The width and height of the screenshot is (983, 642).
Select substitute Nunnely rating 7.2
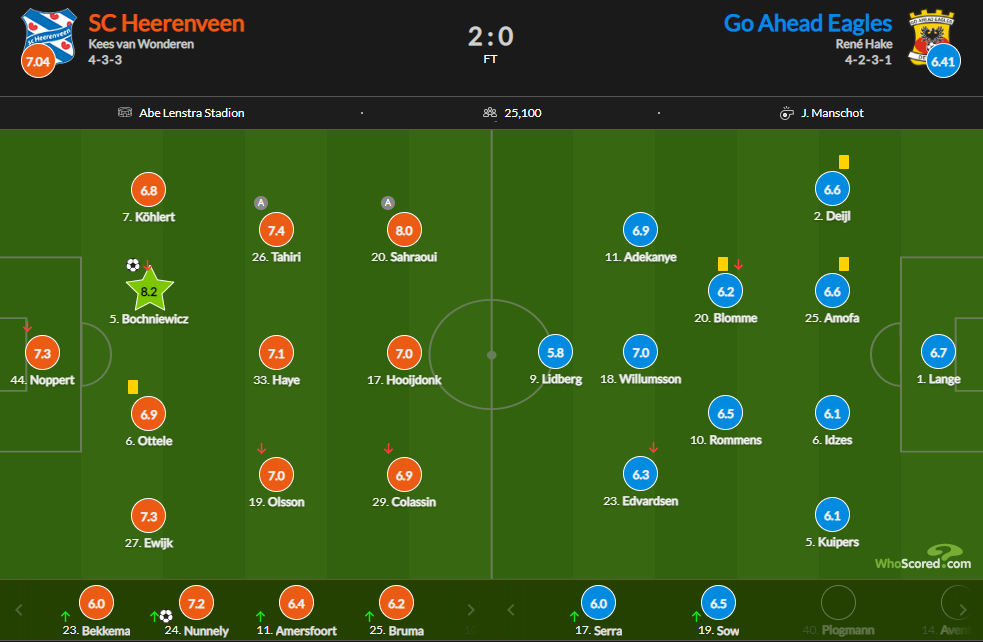click(196, 604)
